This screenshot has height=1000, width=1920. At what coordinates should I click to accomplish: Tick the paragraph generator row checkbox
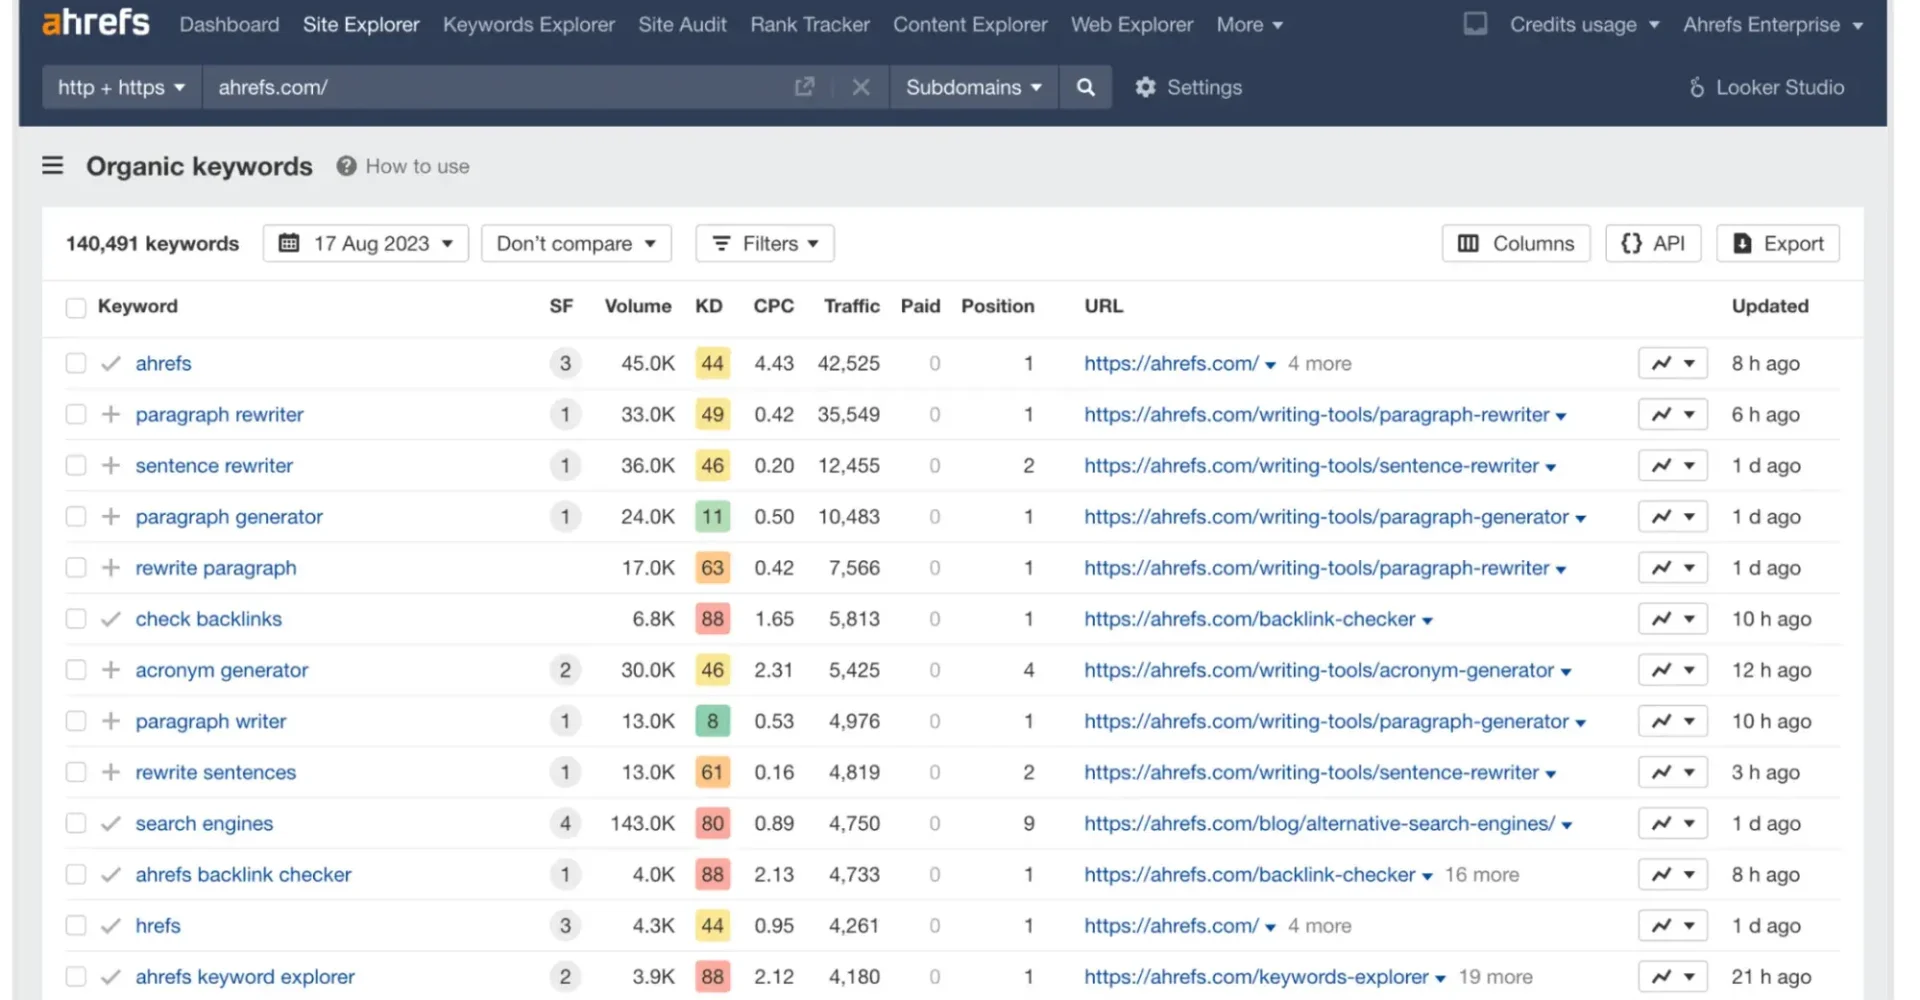[76, 516]
